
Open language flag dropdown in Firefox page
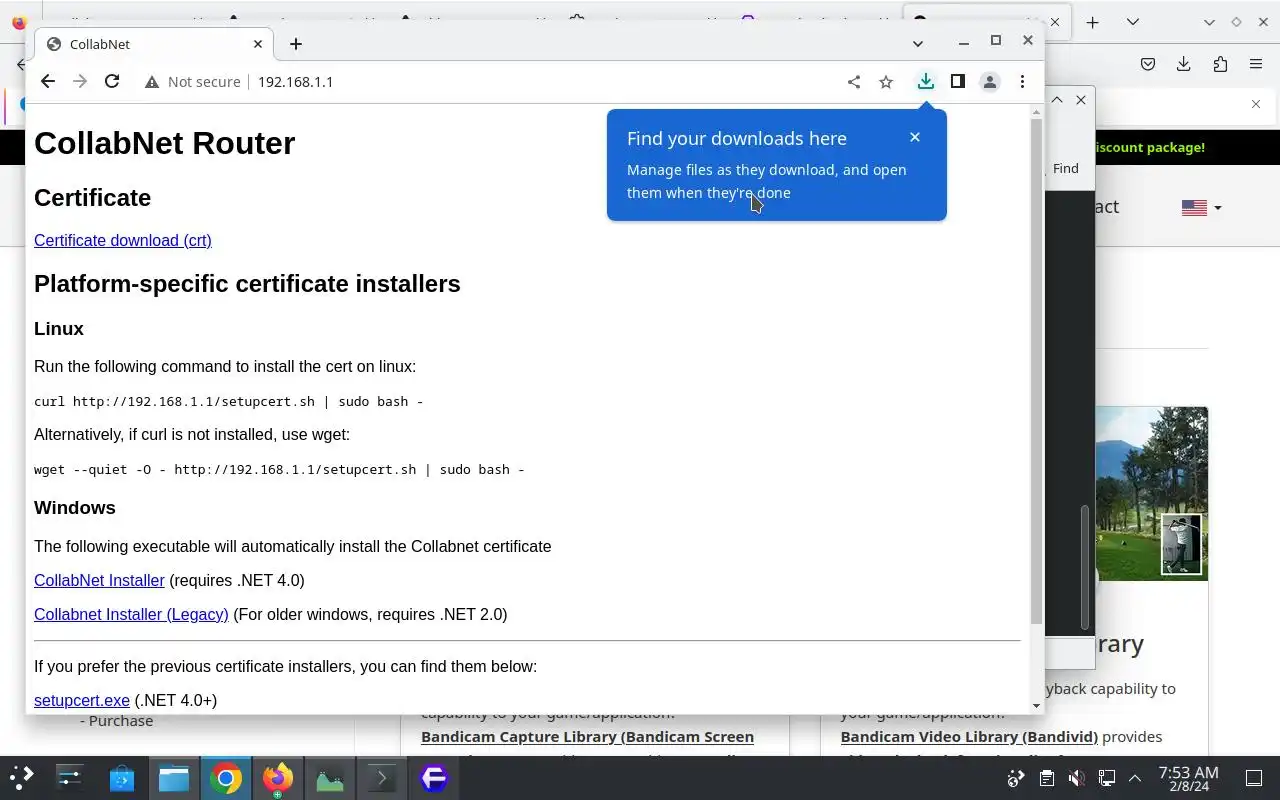1201,208
